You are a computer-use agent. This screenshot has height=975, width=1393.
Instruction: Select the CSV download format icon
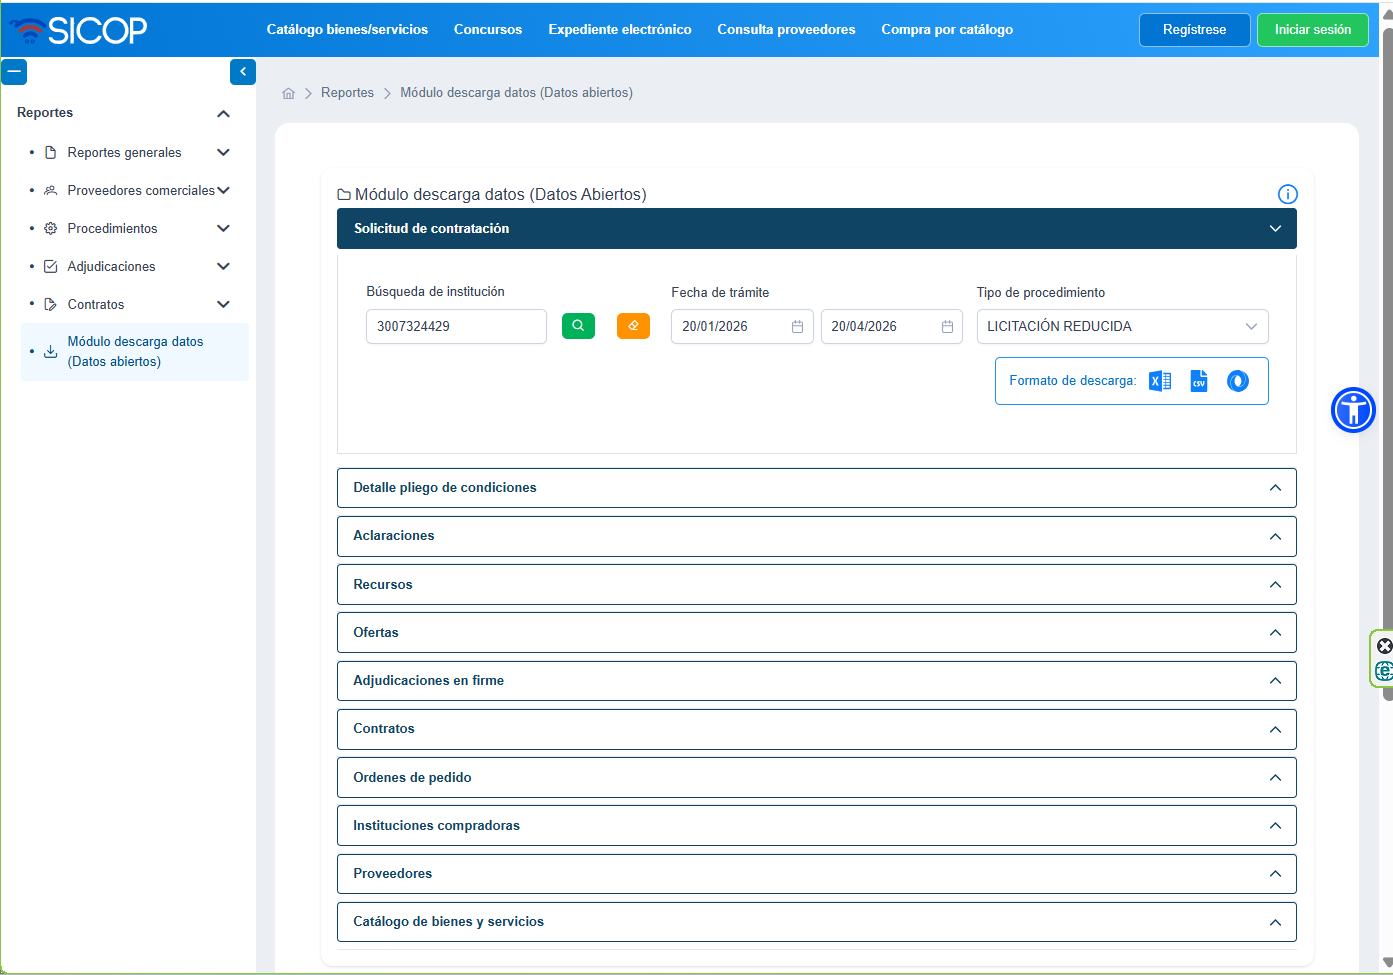tap(1198, 380)
